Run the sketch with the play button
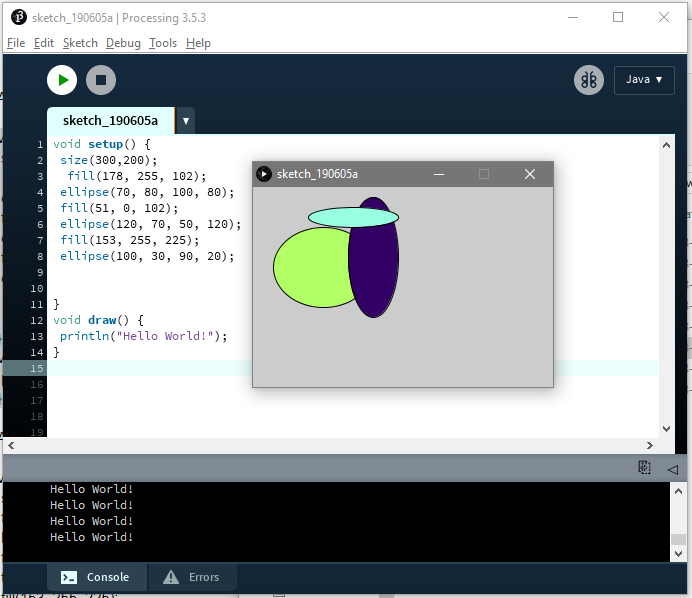Image resolution: width=692 pixels, height=598 pixels. (62, 80)
